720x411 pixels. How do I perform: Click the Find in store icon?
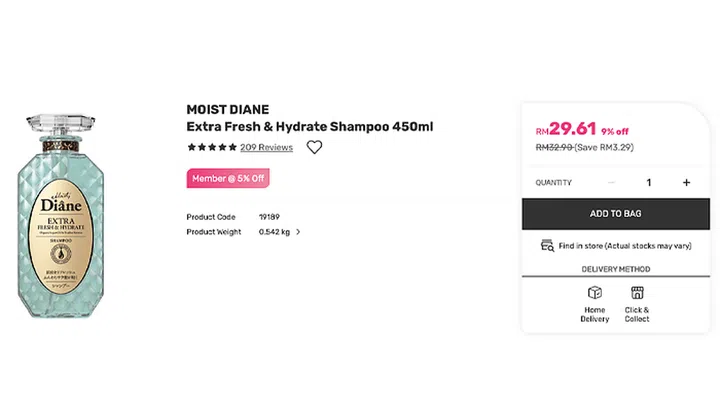click(x=547, y=245)
